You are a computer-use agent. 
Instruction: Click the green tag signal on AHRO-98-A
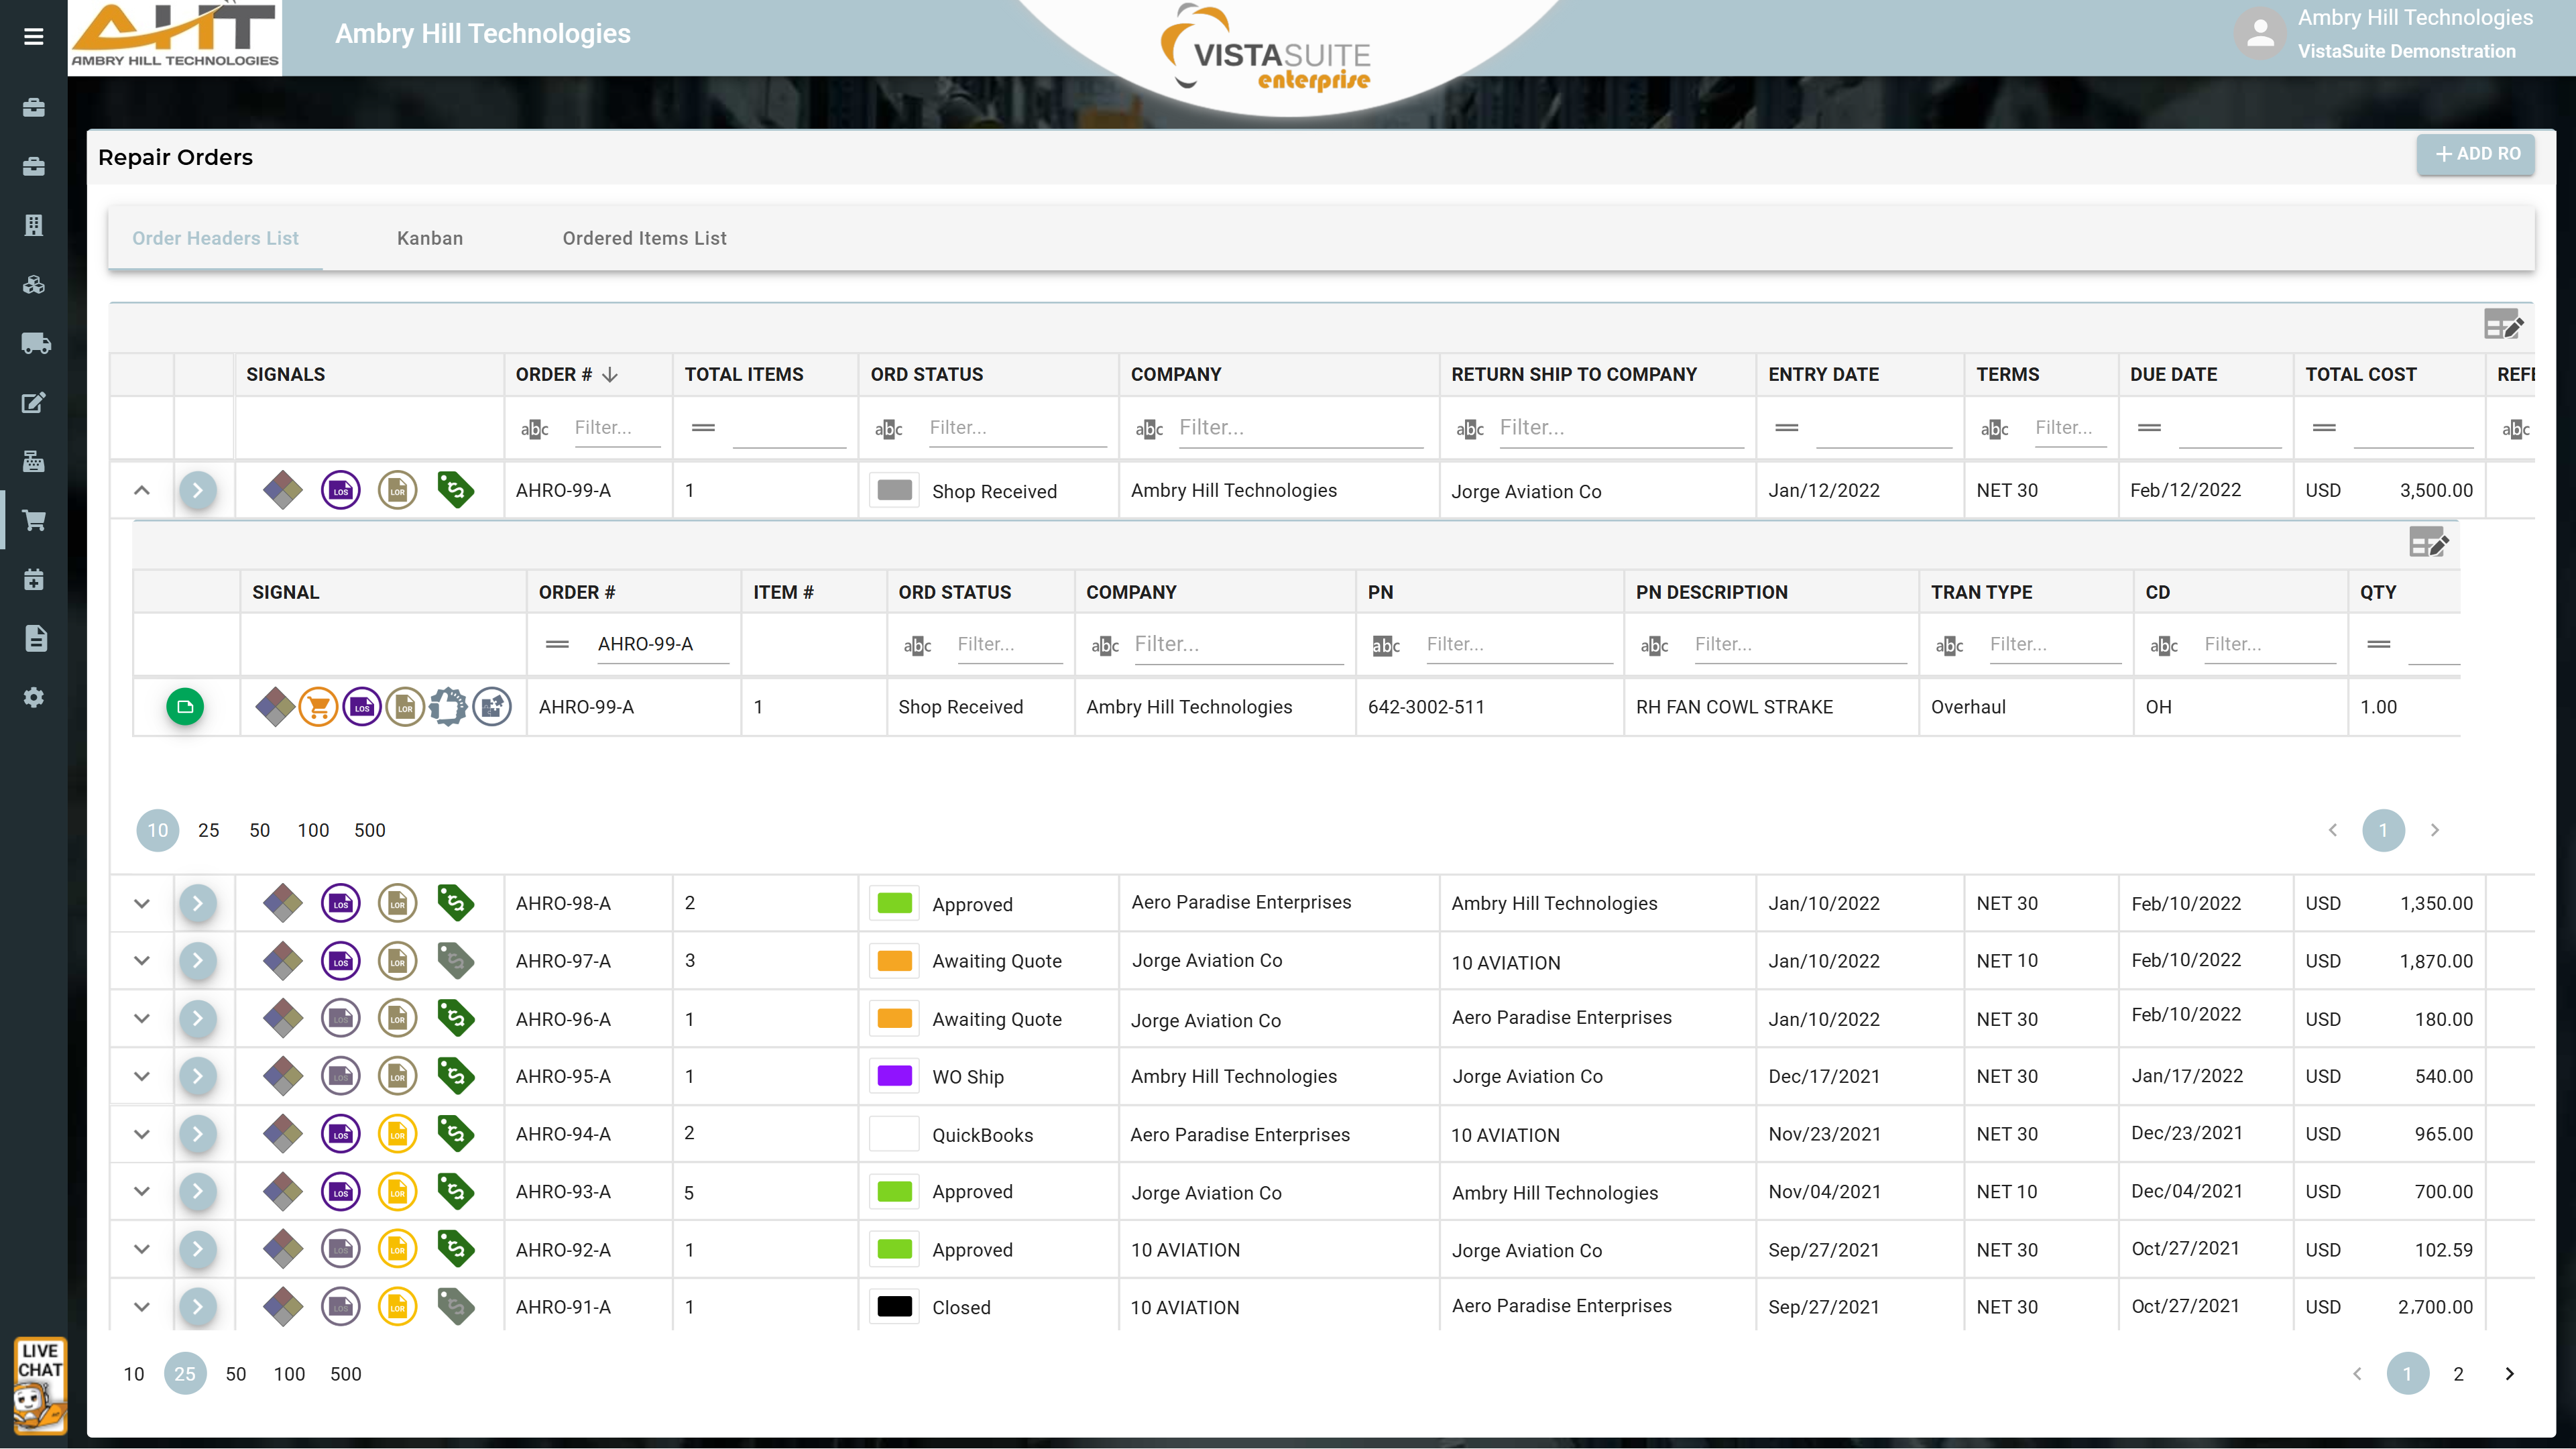(x=455, y=904)
